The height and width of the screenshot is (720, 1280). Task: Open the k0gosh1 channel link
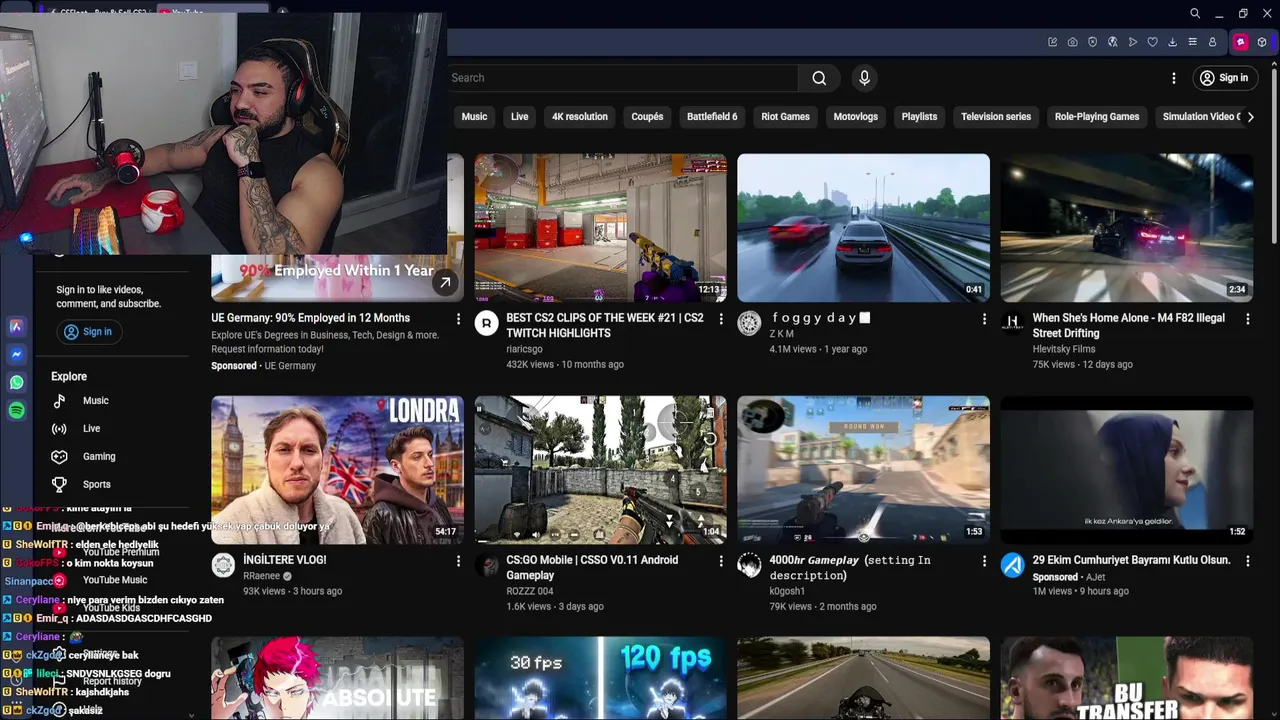pos(787,591)
